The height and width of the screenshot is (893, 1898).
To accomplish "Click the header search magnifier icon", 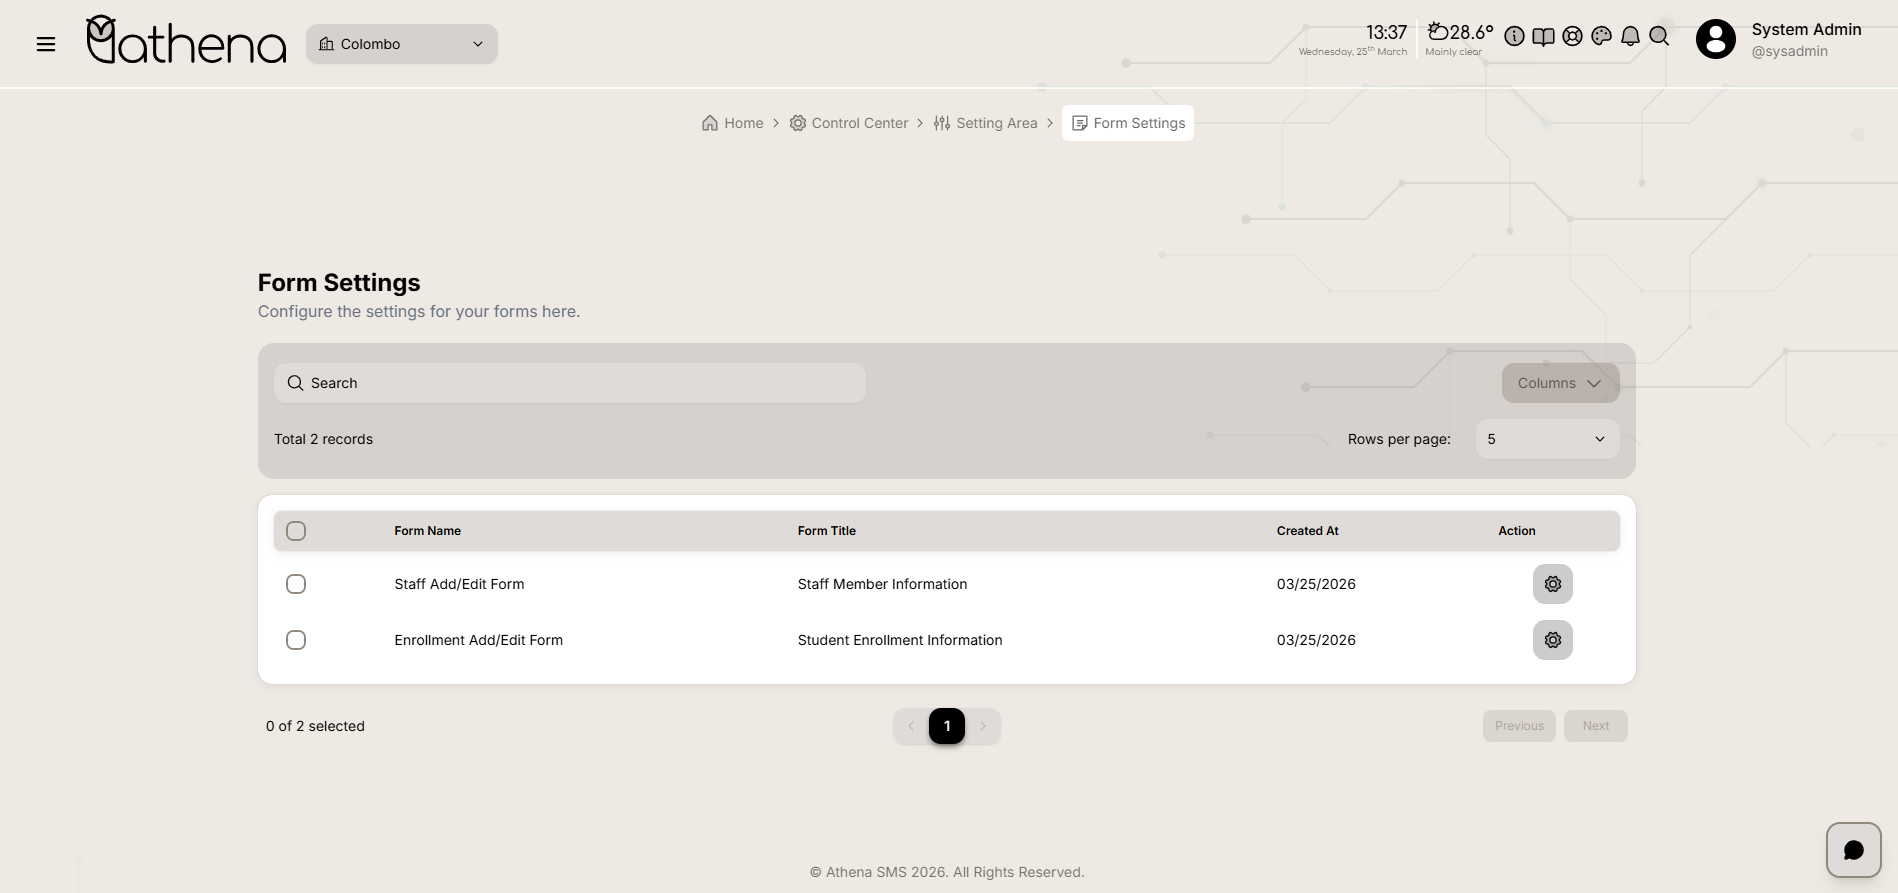I will [1659, 37].
